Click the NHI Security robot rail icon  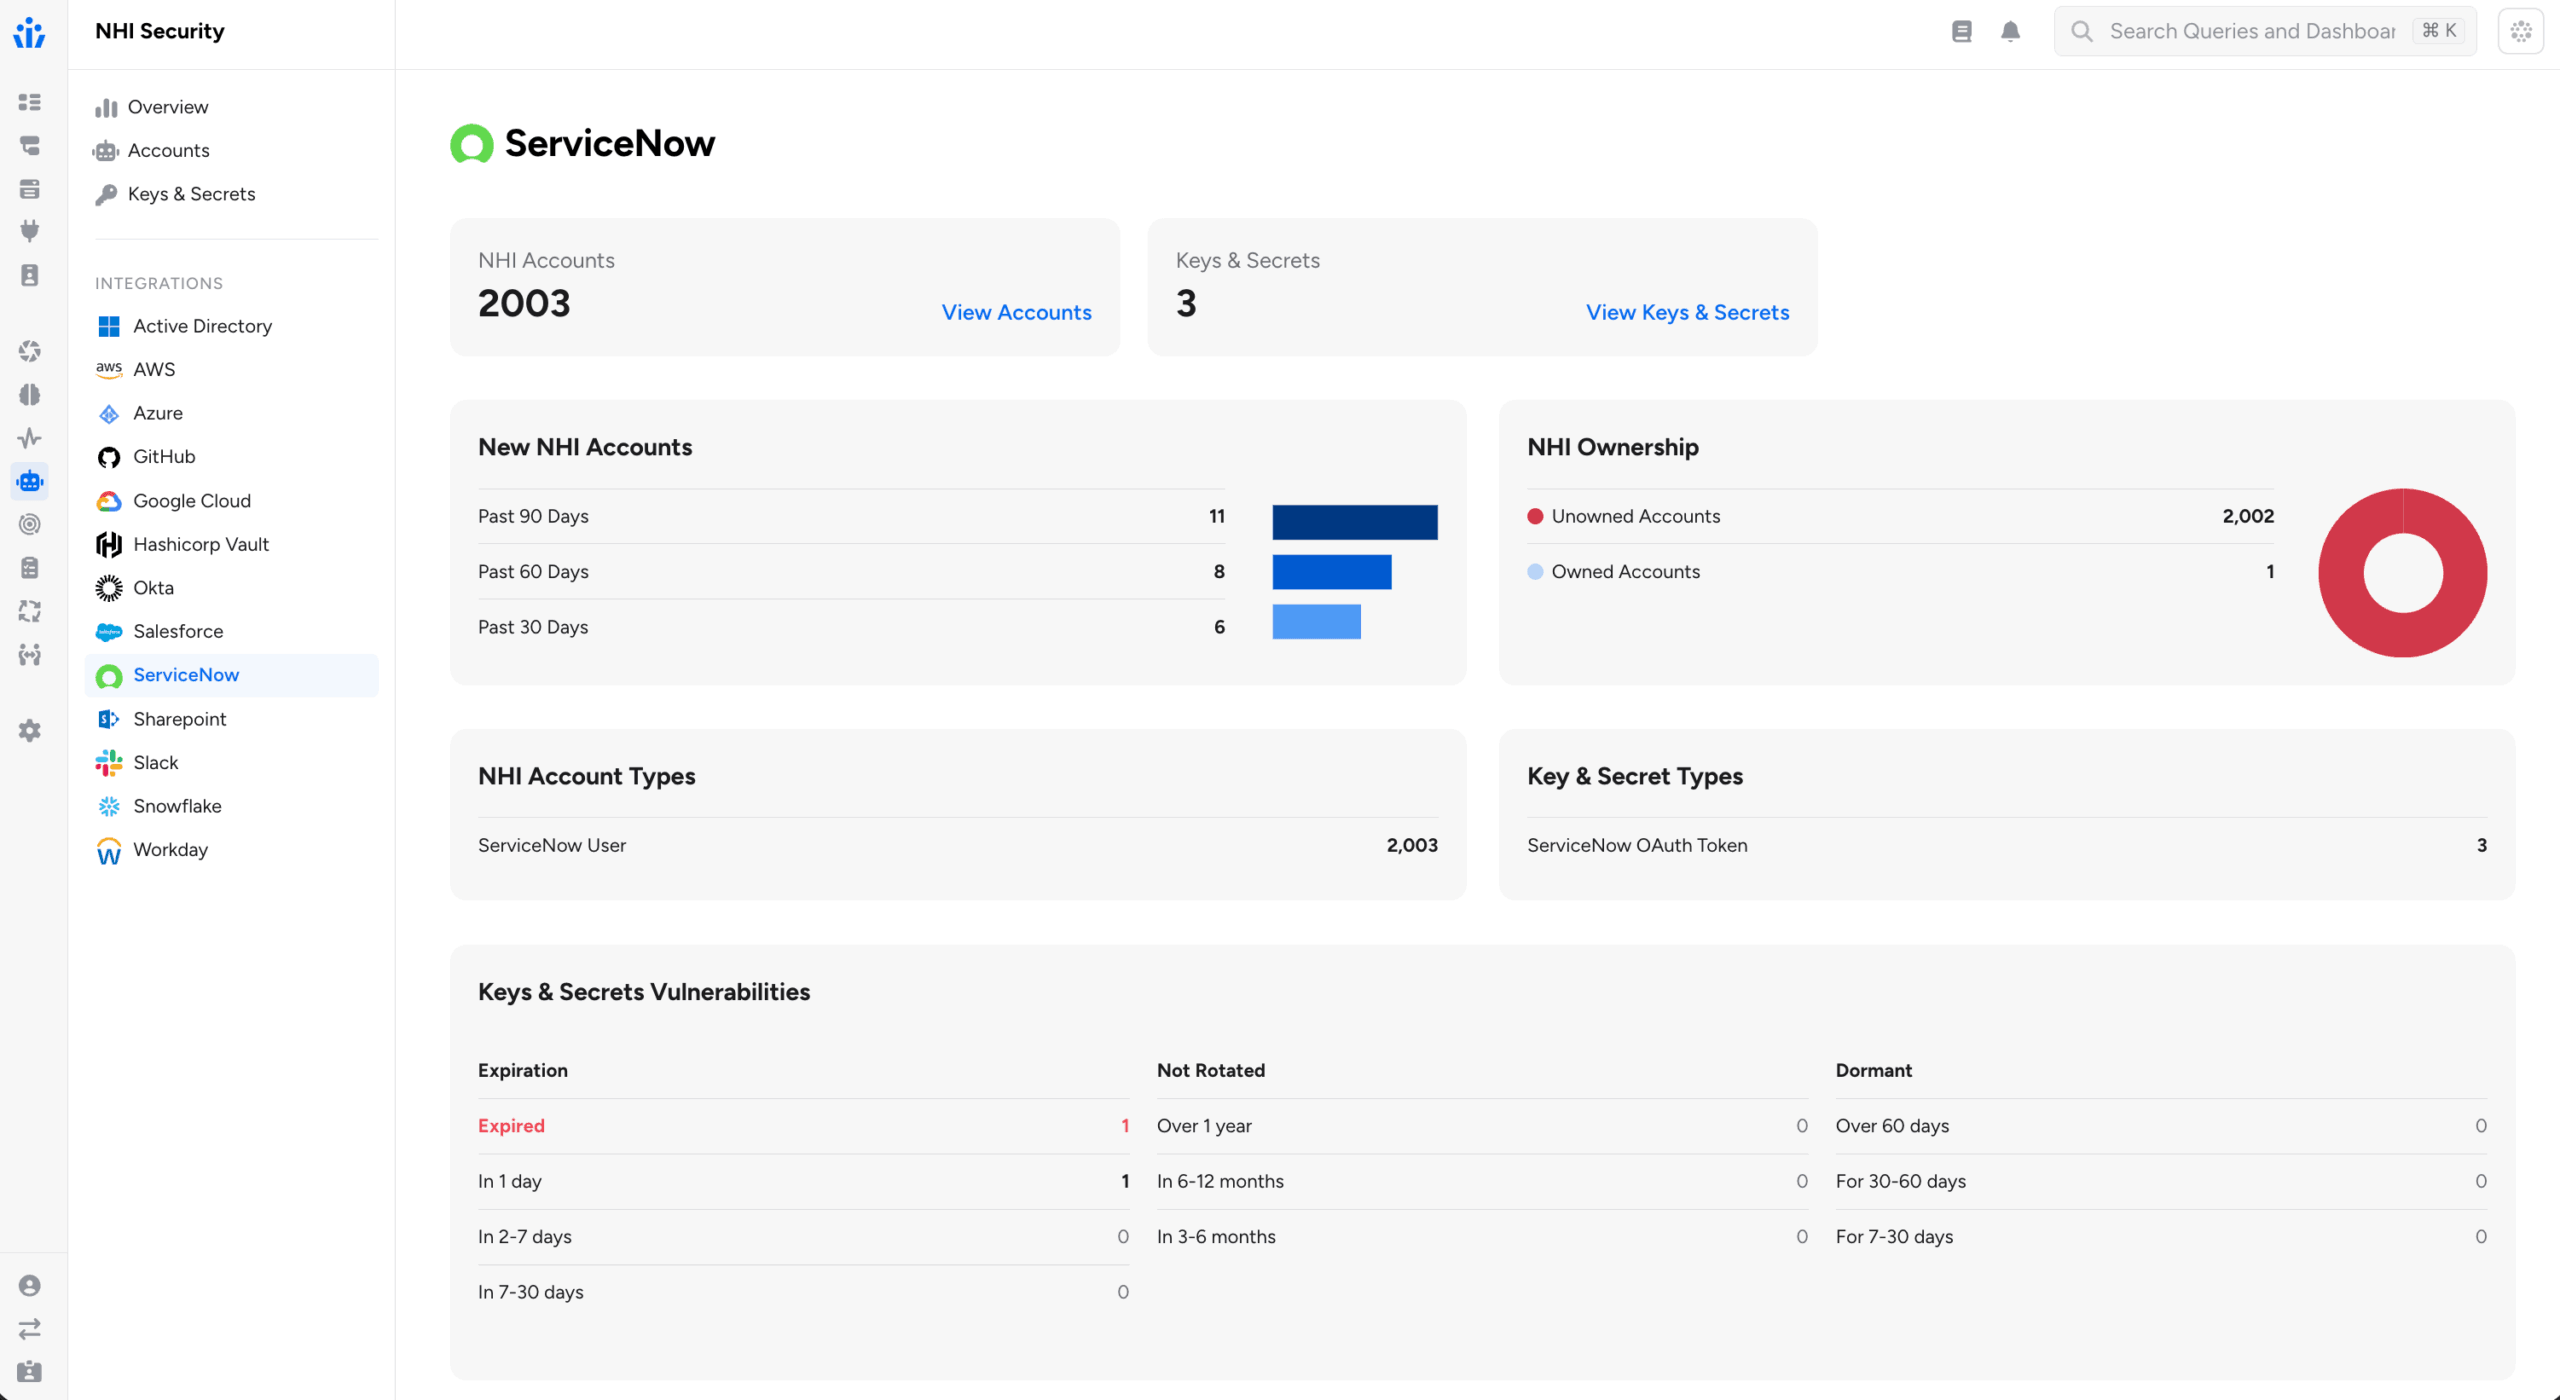pyautogui.click(x=30, y=481)
